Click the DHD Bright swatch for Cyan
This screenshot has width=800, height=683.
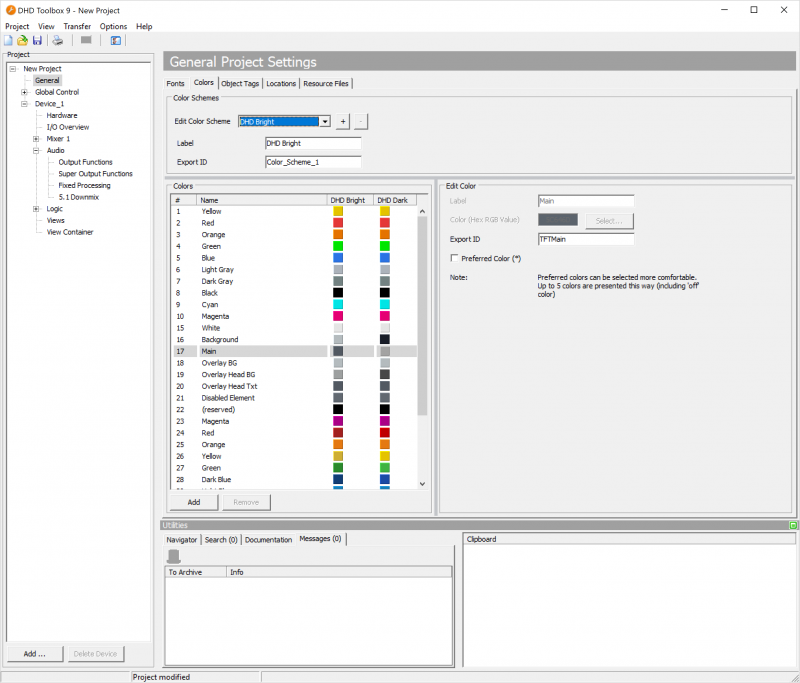[x=338, y=305]
